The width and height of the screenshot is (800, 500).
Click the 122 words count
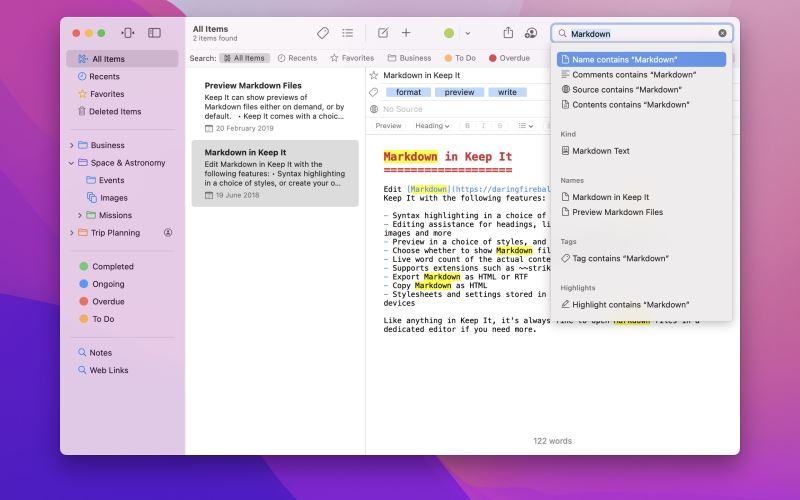553,441
